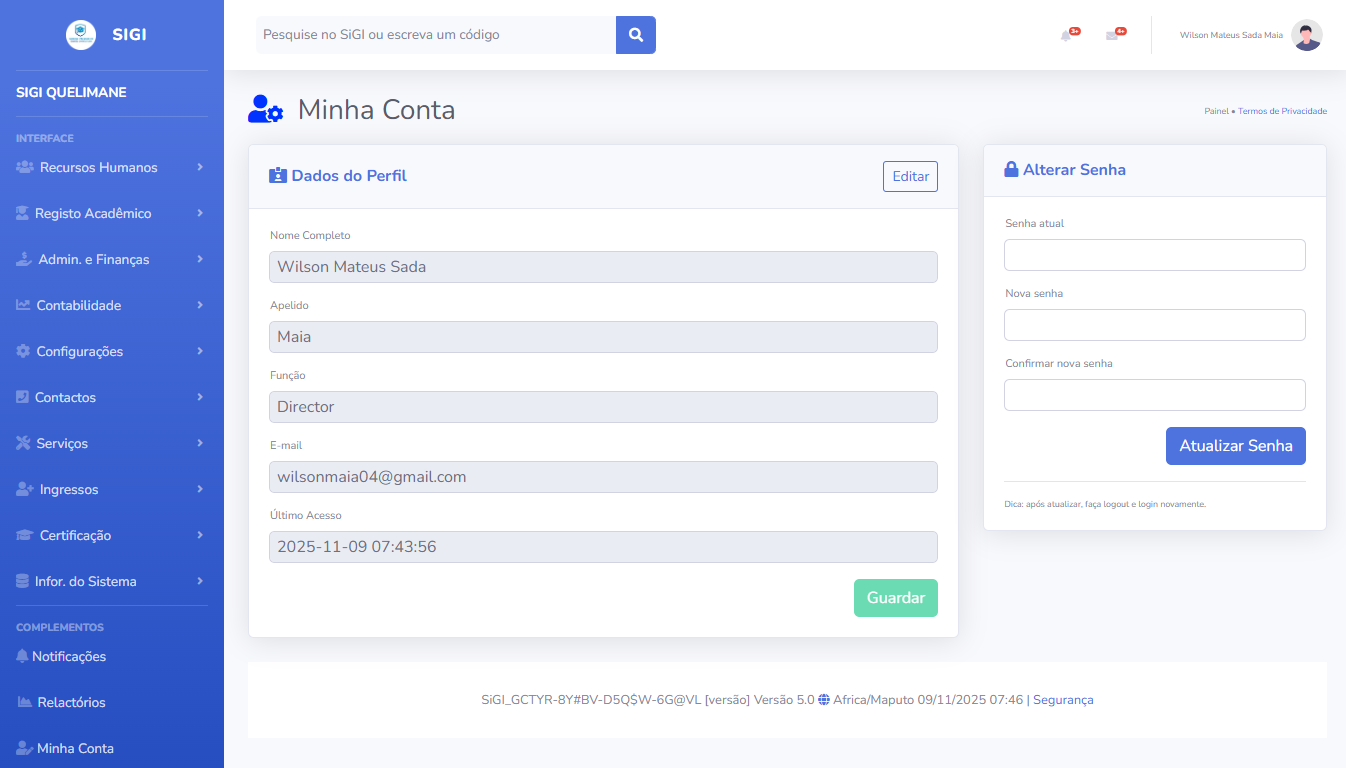
Task: Focus the Senha atual input field
Action: tap(1154, 255)
